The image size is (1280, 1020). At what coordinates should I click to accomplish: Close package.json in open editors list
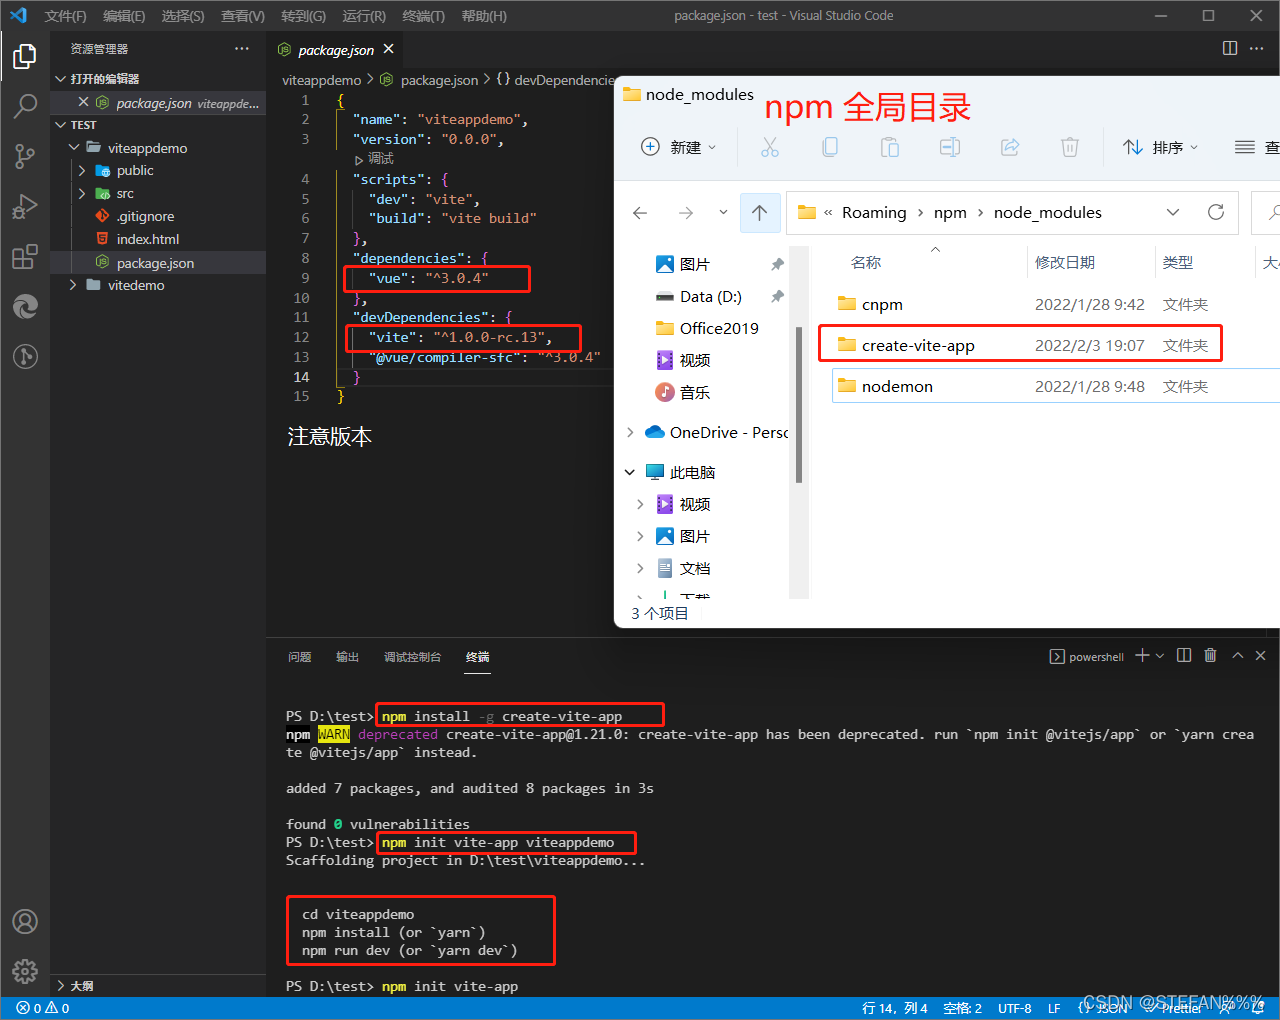[x=83, y=102]
